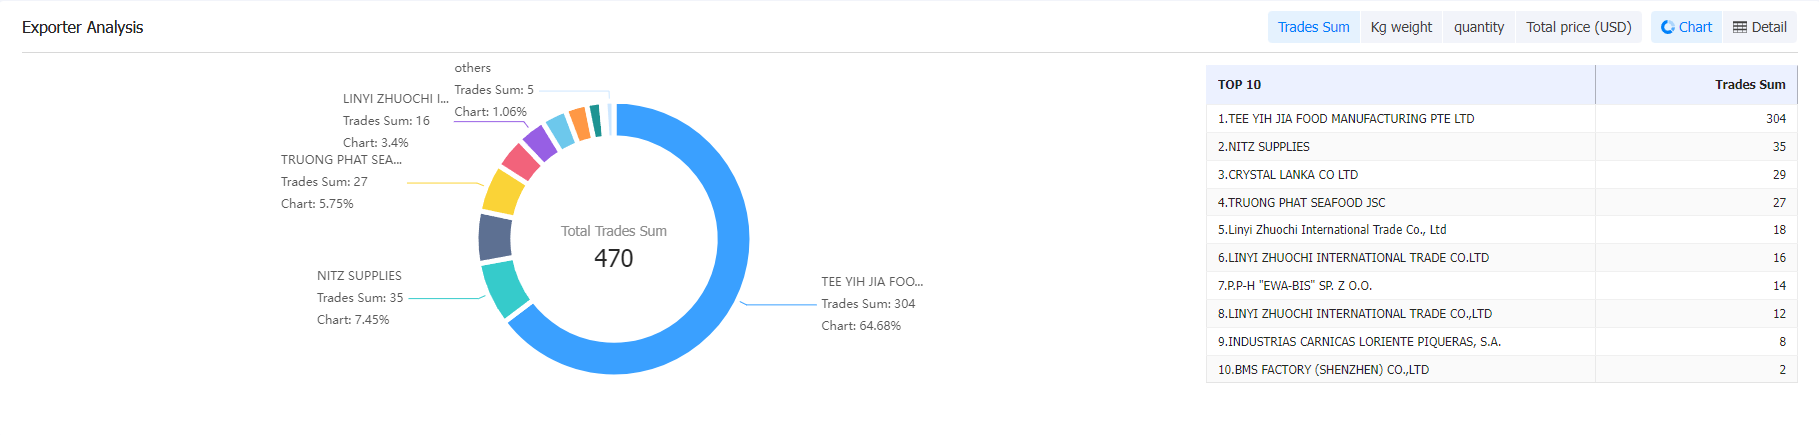
Task: Switch to the quantity tab
Action: (1478, 27)
